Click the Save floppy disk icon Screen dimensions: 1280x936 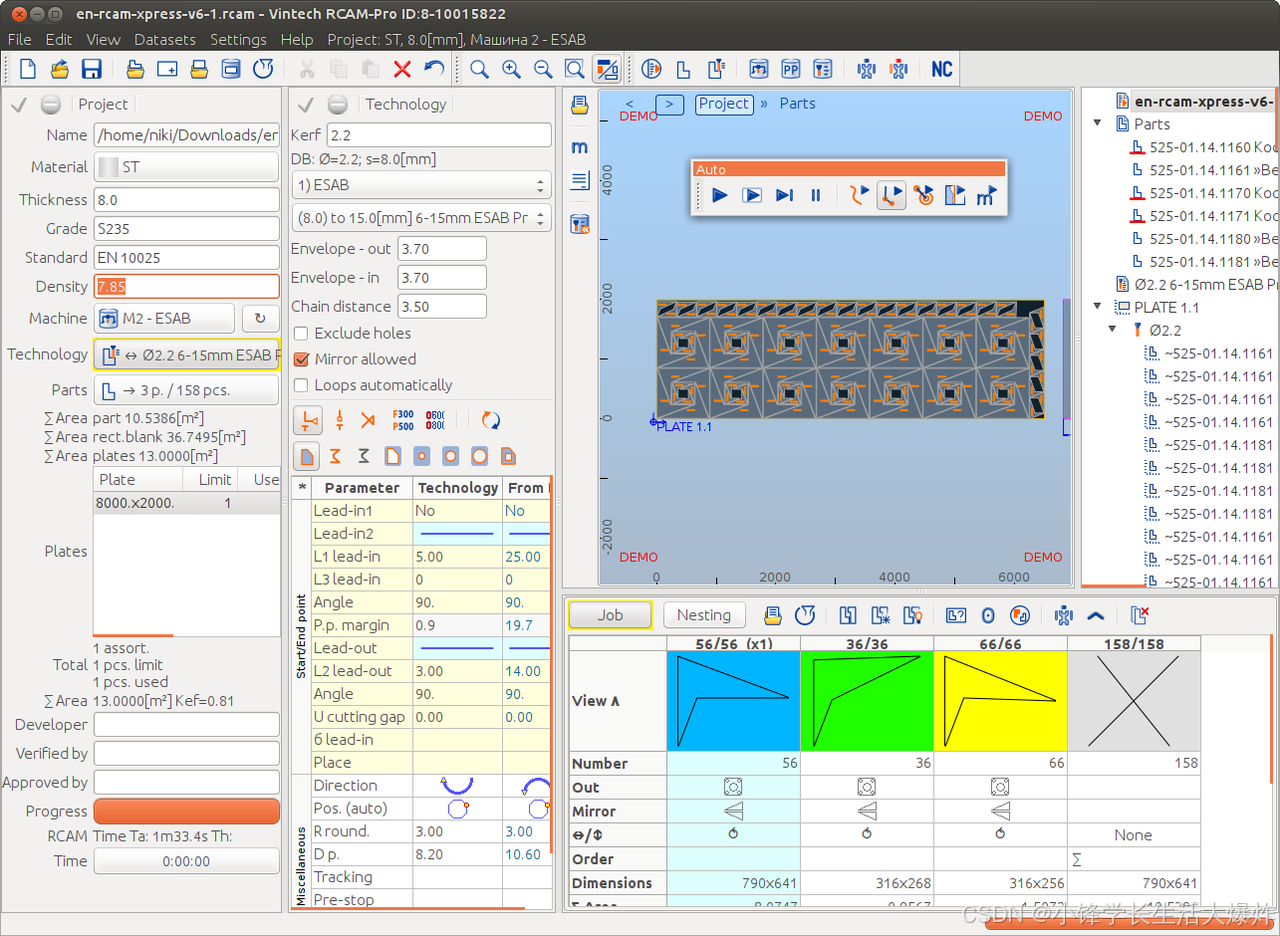tap(91, 69)
